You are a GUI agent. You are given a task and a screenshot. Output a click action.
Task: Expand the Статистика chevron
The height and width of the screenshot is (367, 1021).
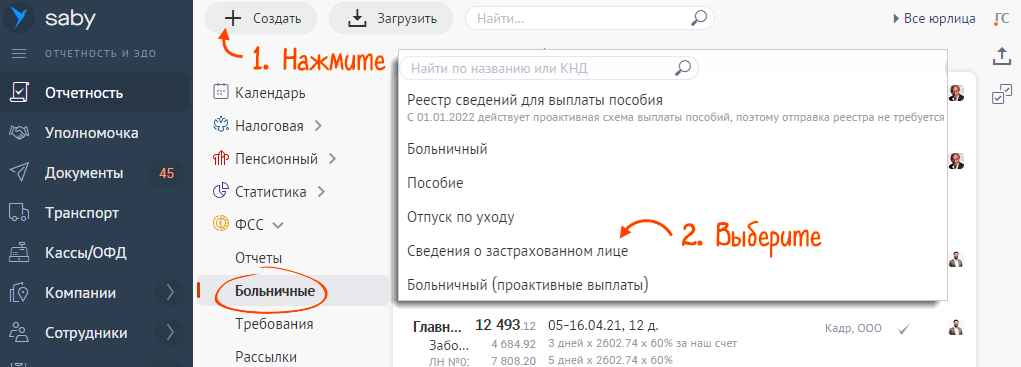(x=320, y=192)
